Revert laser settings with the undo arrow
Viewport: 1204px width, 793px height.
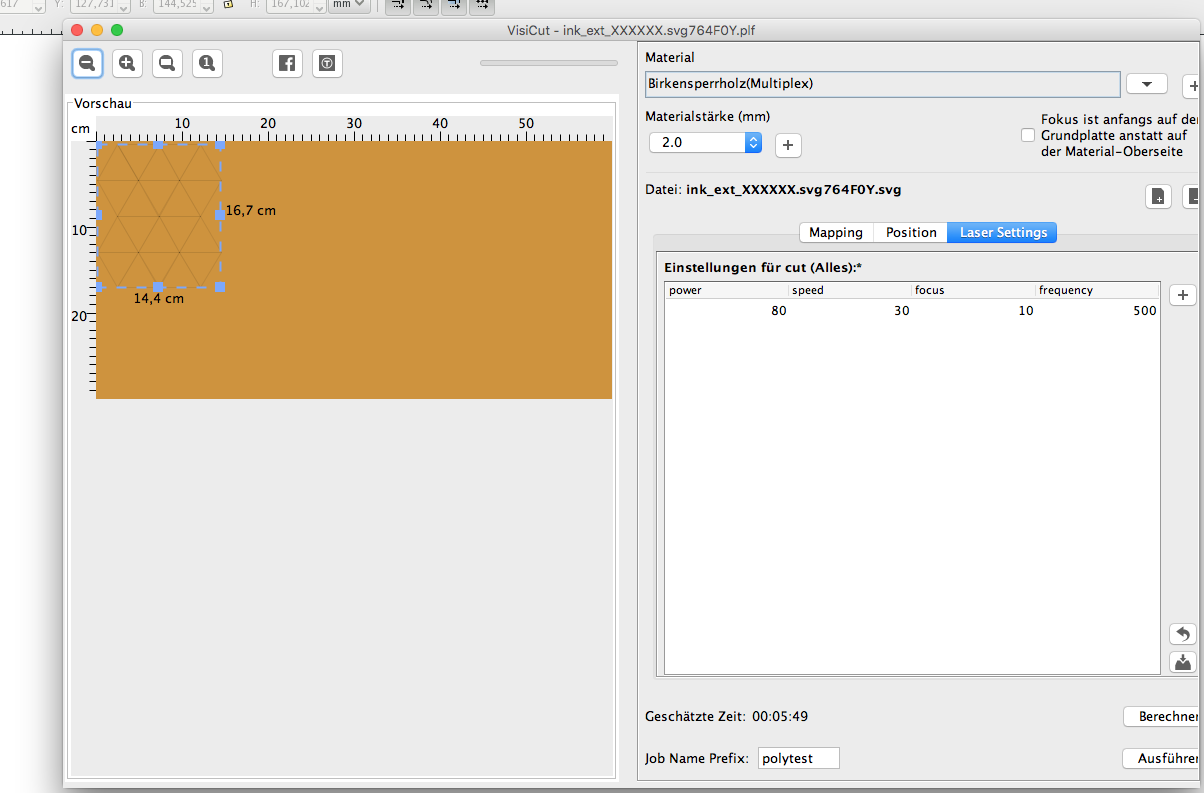(1183, 634)
